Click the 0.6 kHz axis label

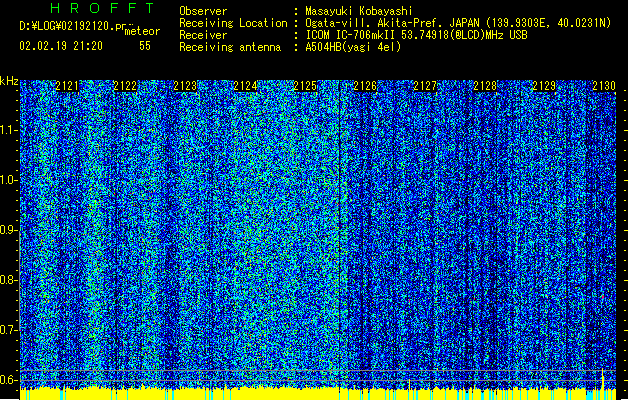8,380
